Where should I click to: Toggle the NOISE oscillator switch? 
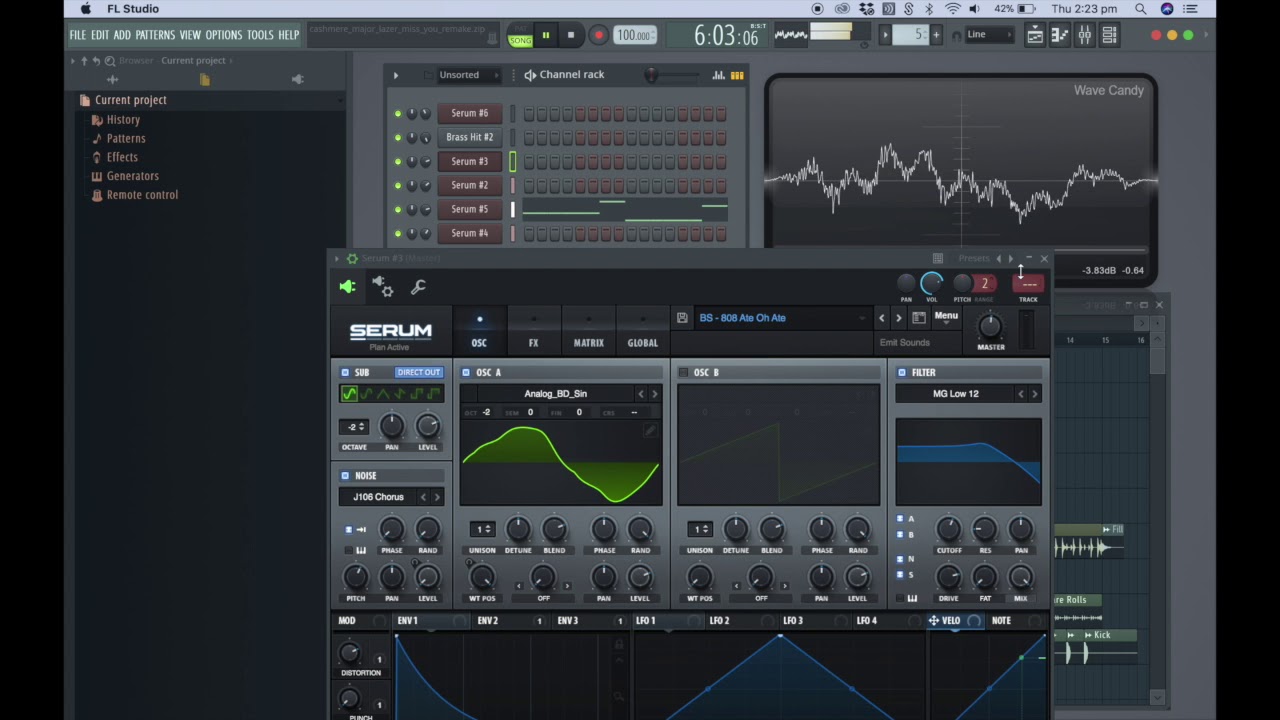click(x=345, y=476)
